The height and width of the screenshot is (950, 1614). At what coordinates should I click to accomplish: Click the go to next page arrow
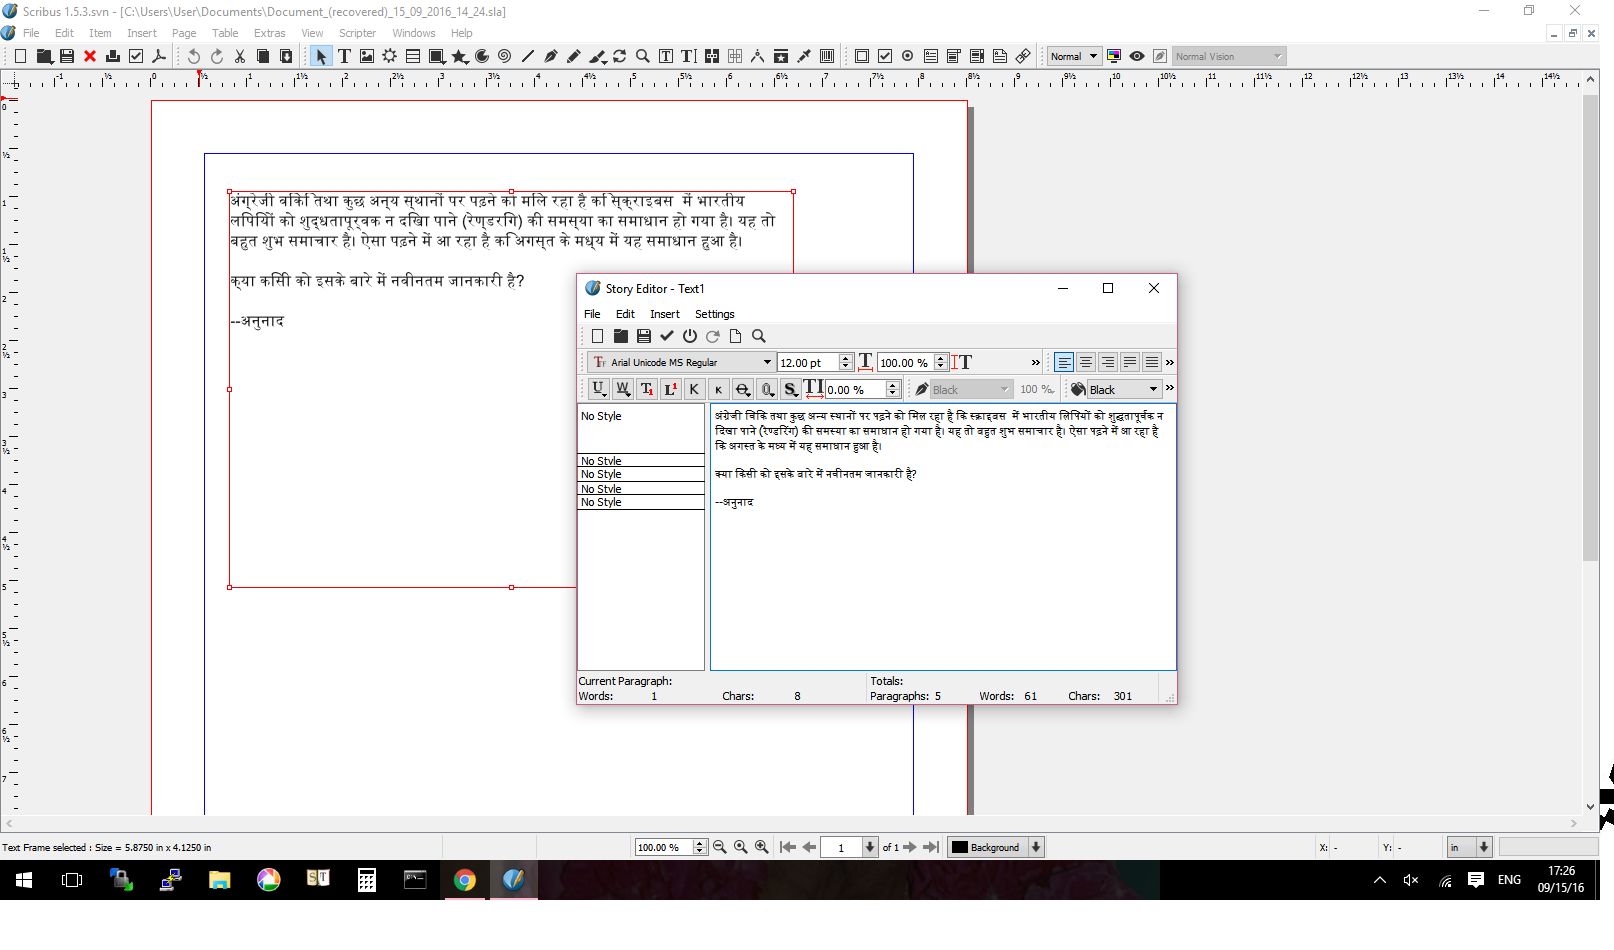pos(910,847)
